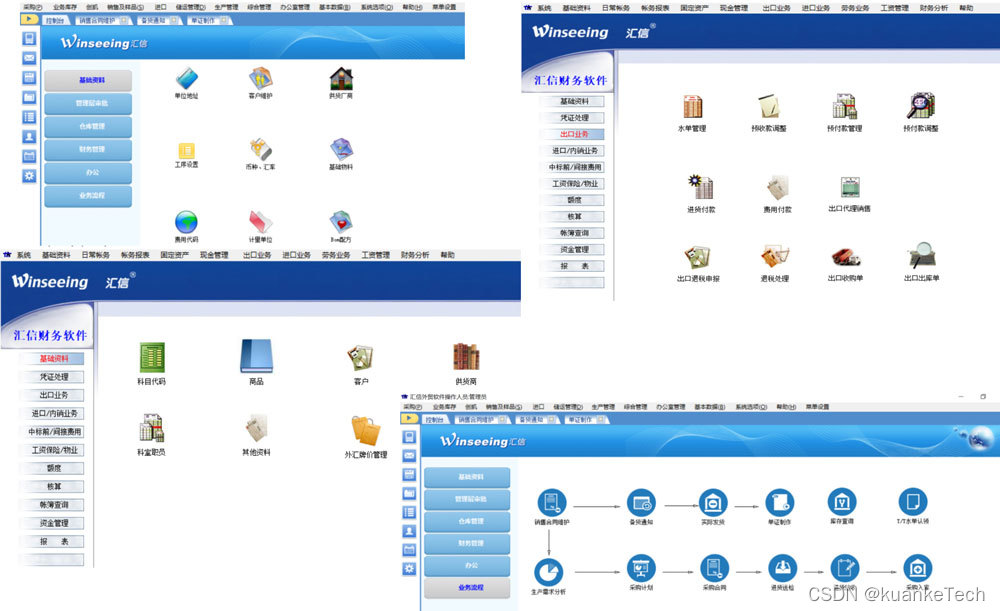
Task: Open the 客户维护 icon
Action: 260,79
